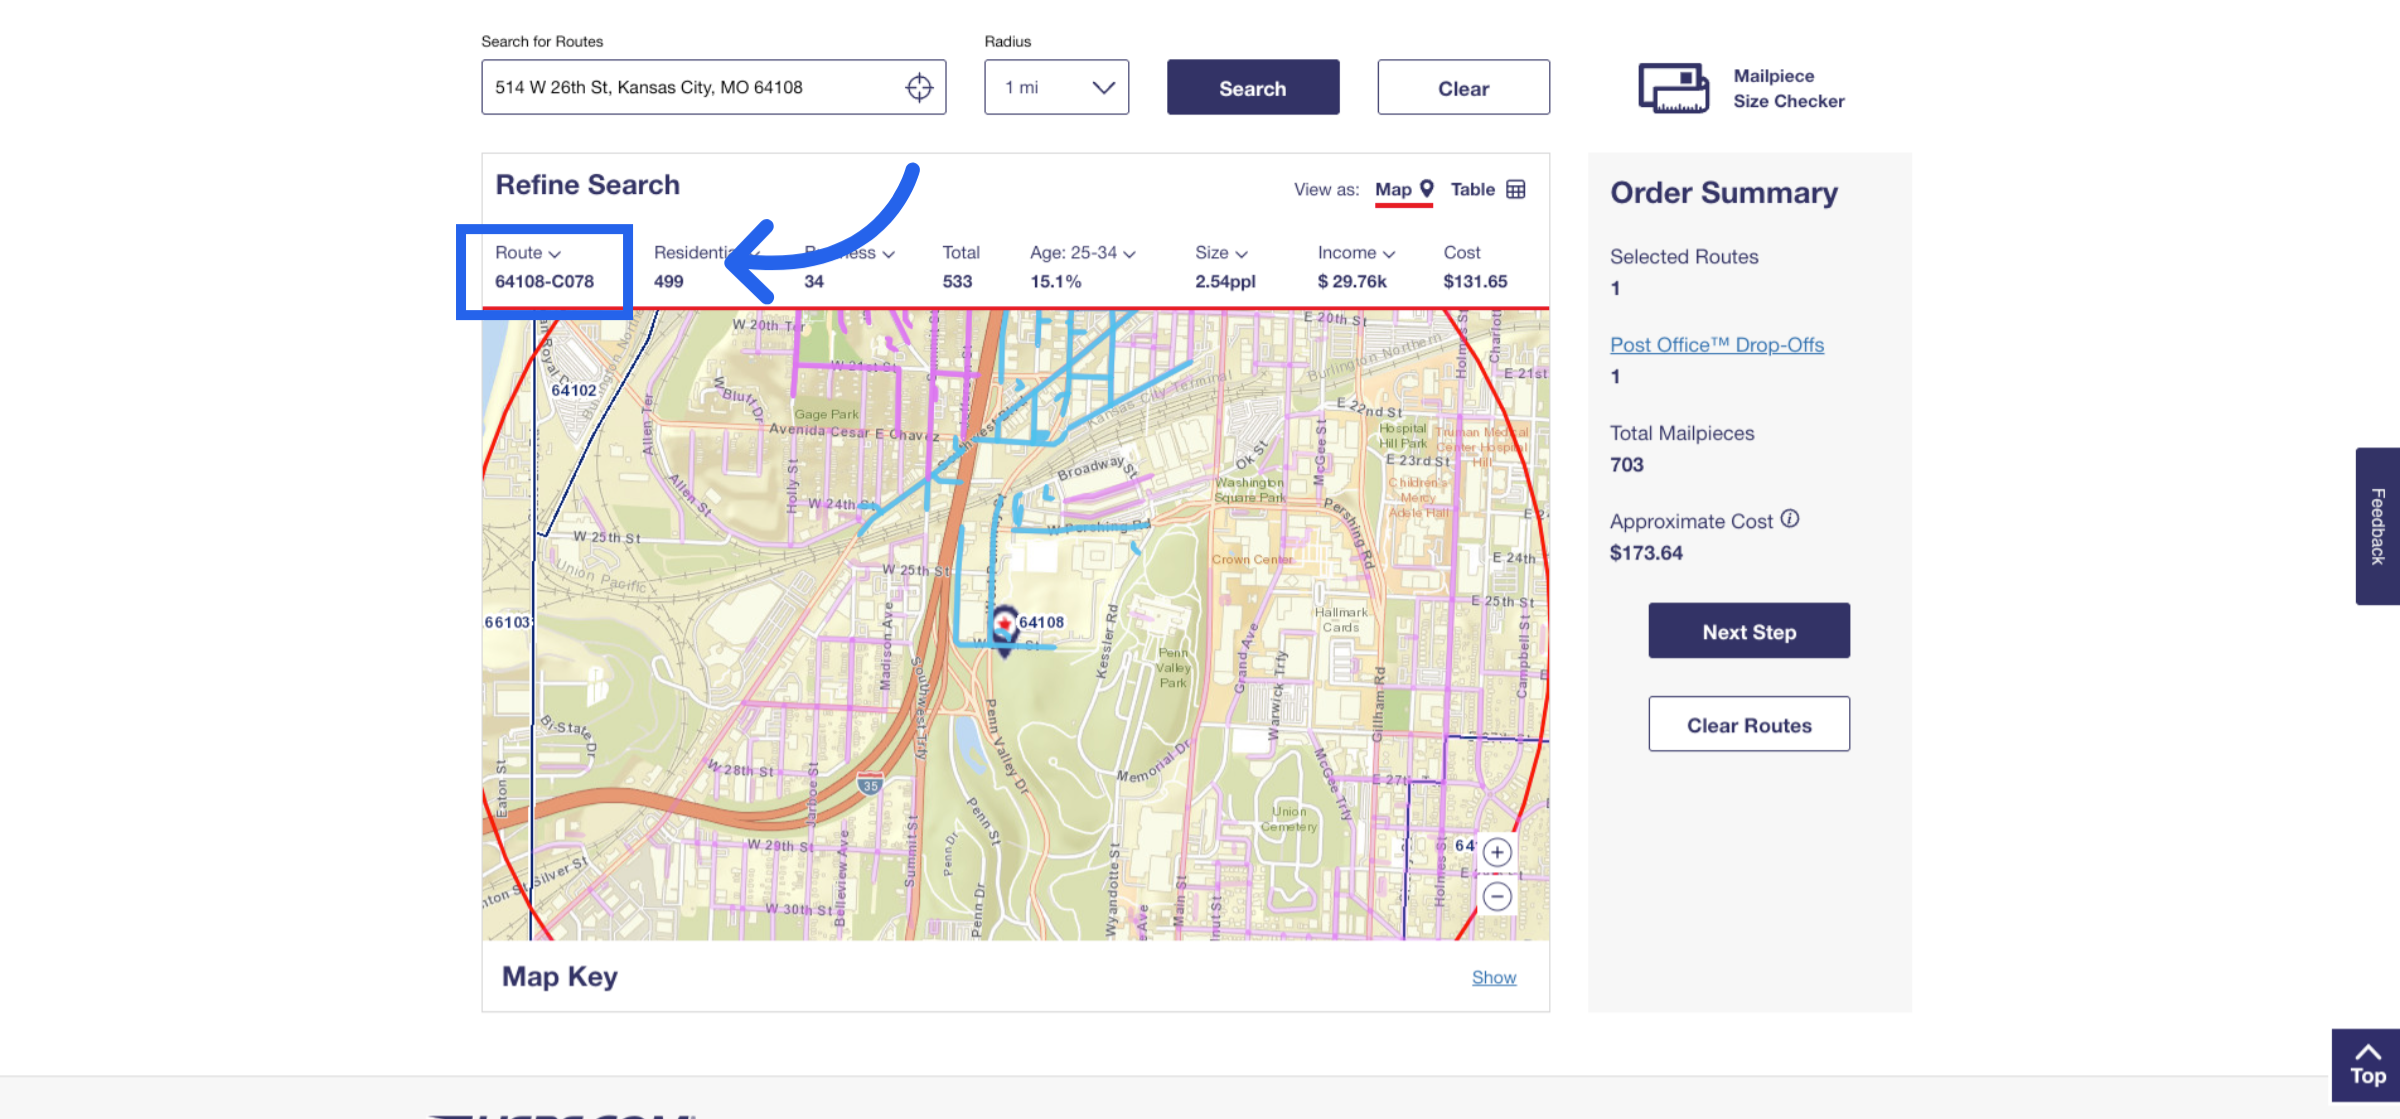Expand the Route column chevron

556,253
